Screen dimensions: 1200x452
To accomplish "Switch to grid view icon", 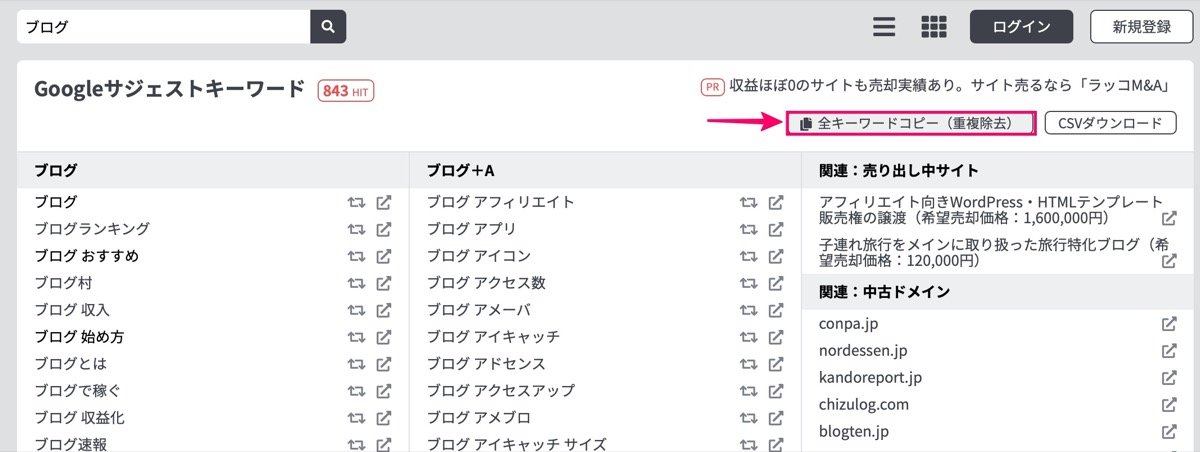I will [934, 27].
